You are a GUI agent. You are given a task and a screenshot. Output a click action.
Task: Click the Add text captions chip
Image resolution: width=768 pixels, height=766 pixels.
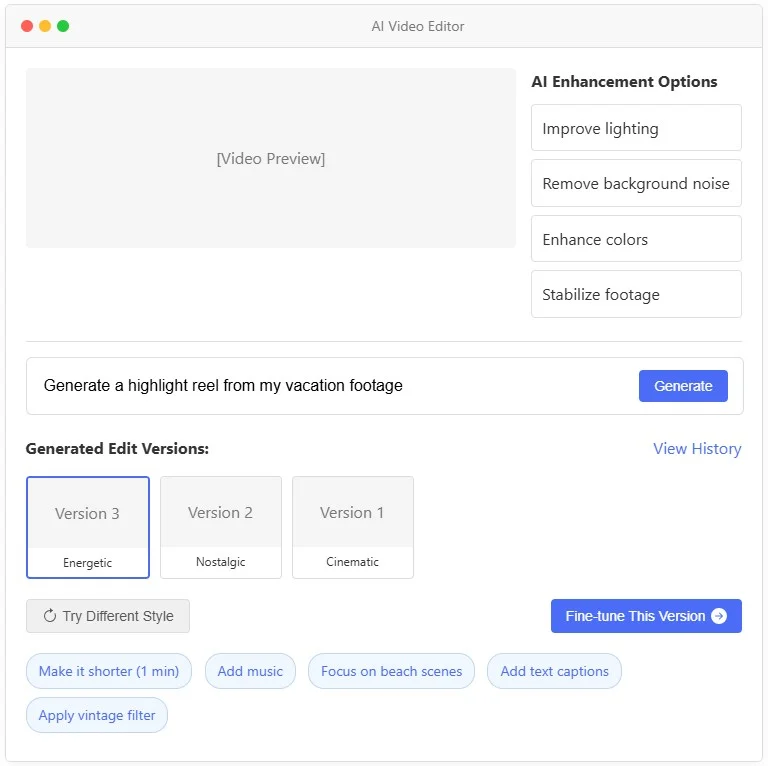[554, 671]
